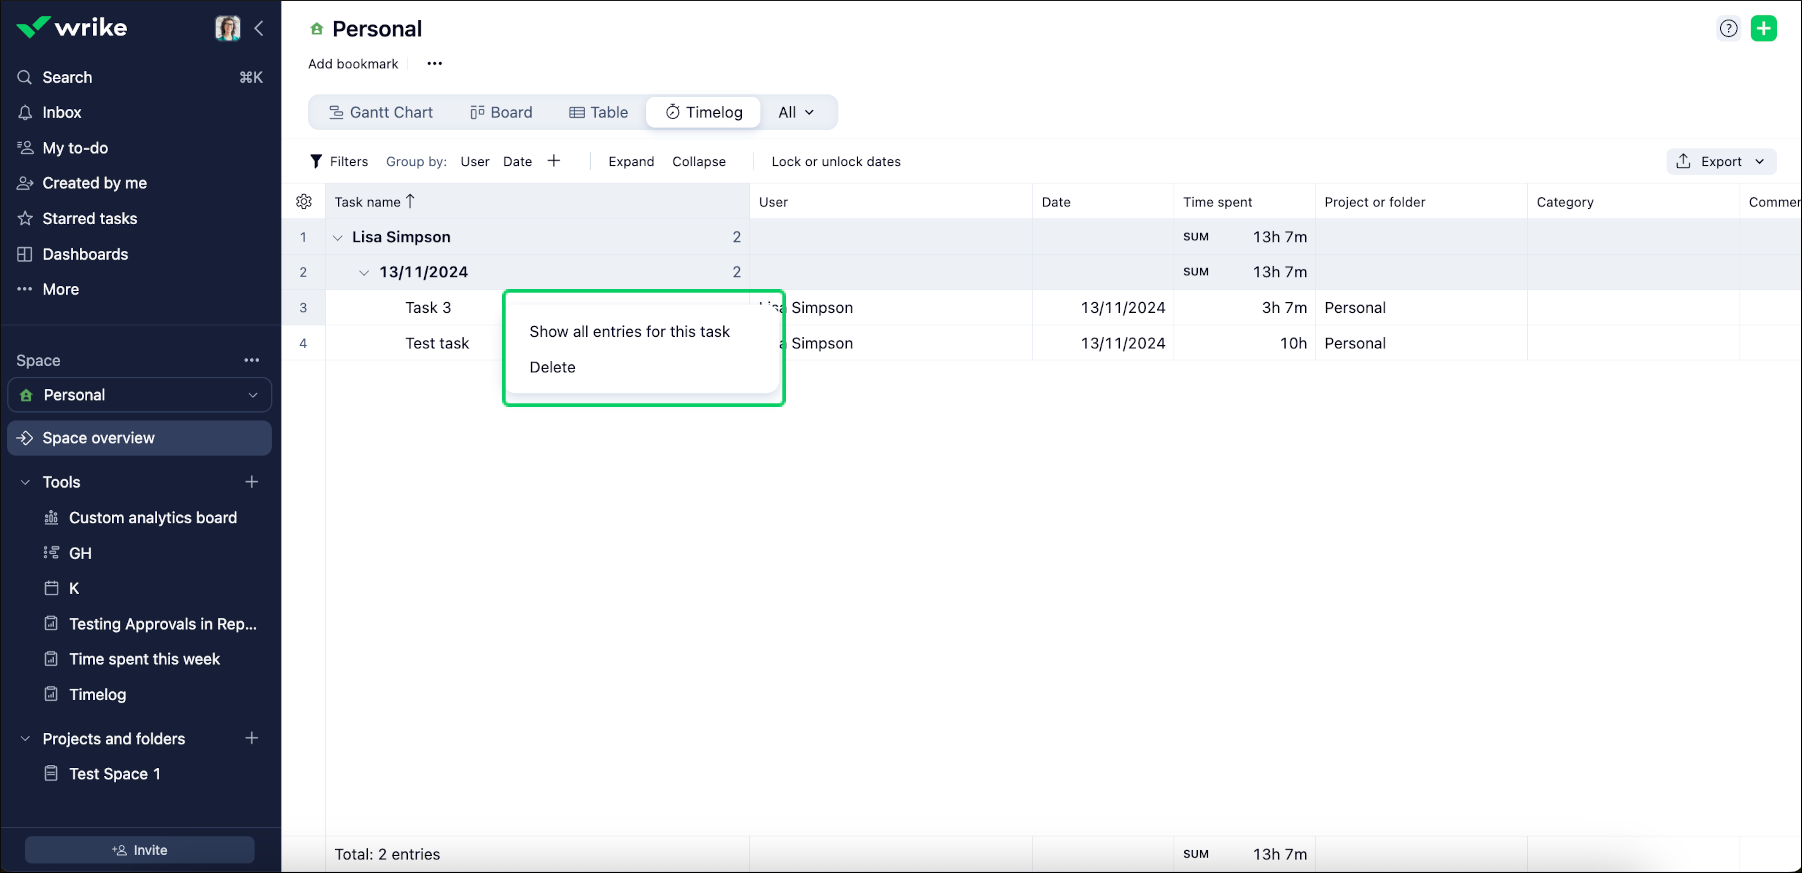Collapse sidebar with the arrow icon

coord(259,28)
